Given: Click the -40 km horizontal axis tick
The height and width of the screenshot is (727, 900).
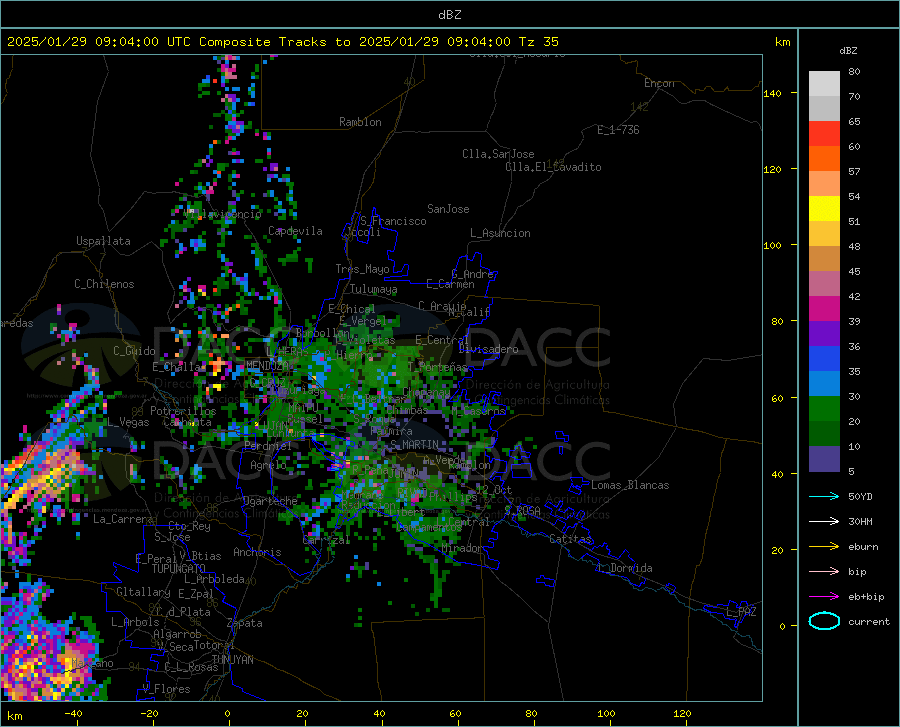Looking at the screenshot, I should tap(73, 714).
